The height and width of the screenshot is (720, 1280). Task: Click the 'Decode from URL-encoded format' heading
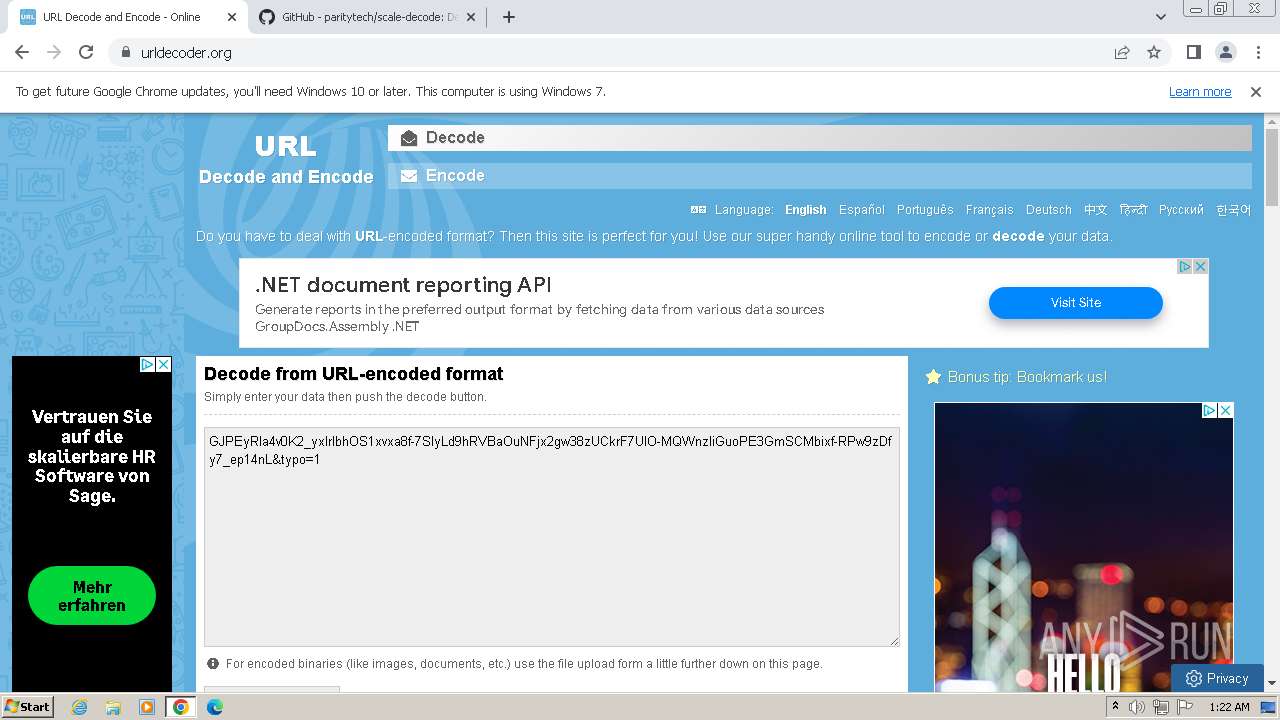[354, 374]
